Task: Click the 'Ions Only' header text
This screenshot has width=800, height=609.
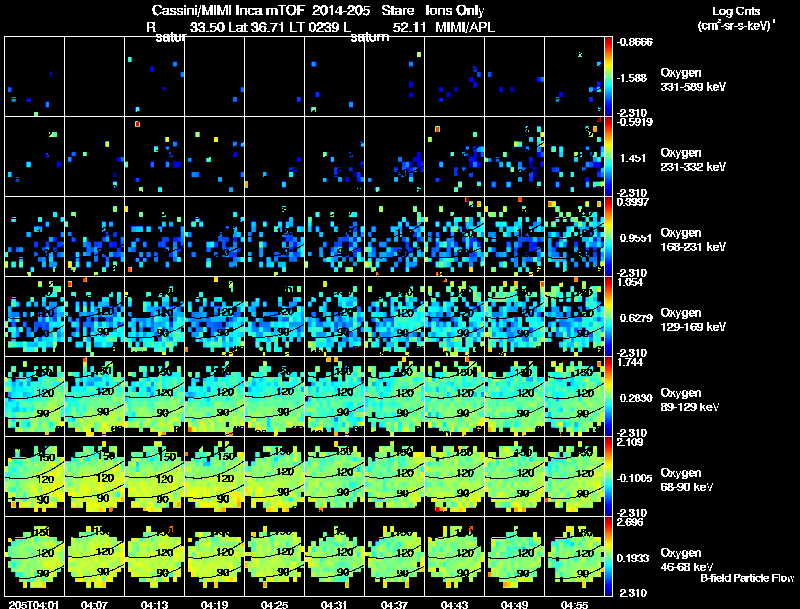Action: tap(455, 10)
